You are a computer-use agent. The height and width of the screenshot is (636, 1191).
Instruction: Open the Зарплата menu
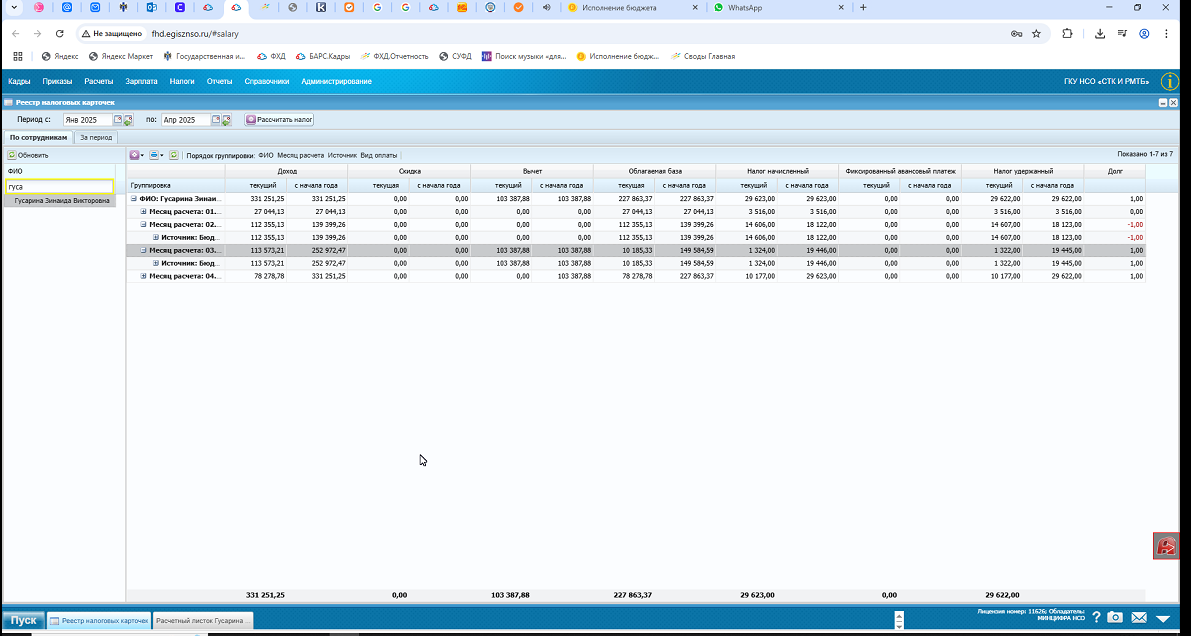click(x=141, y=81)
